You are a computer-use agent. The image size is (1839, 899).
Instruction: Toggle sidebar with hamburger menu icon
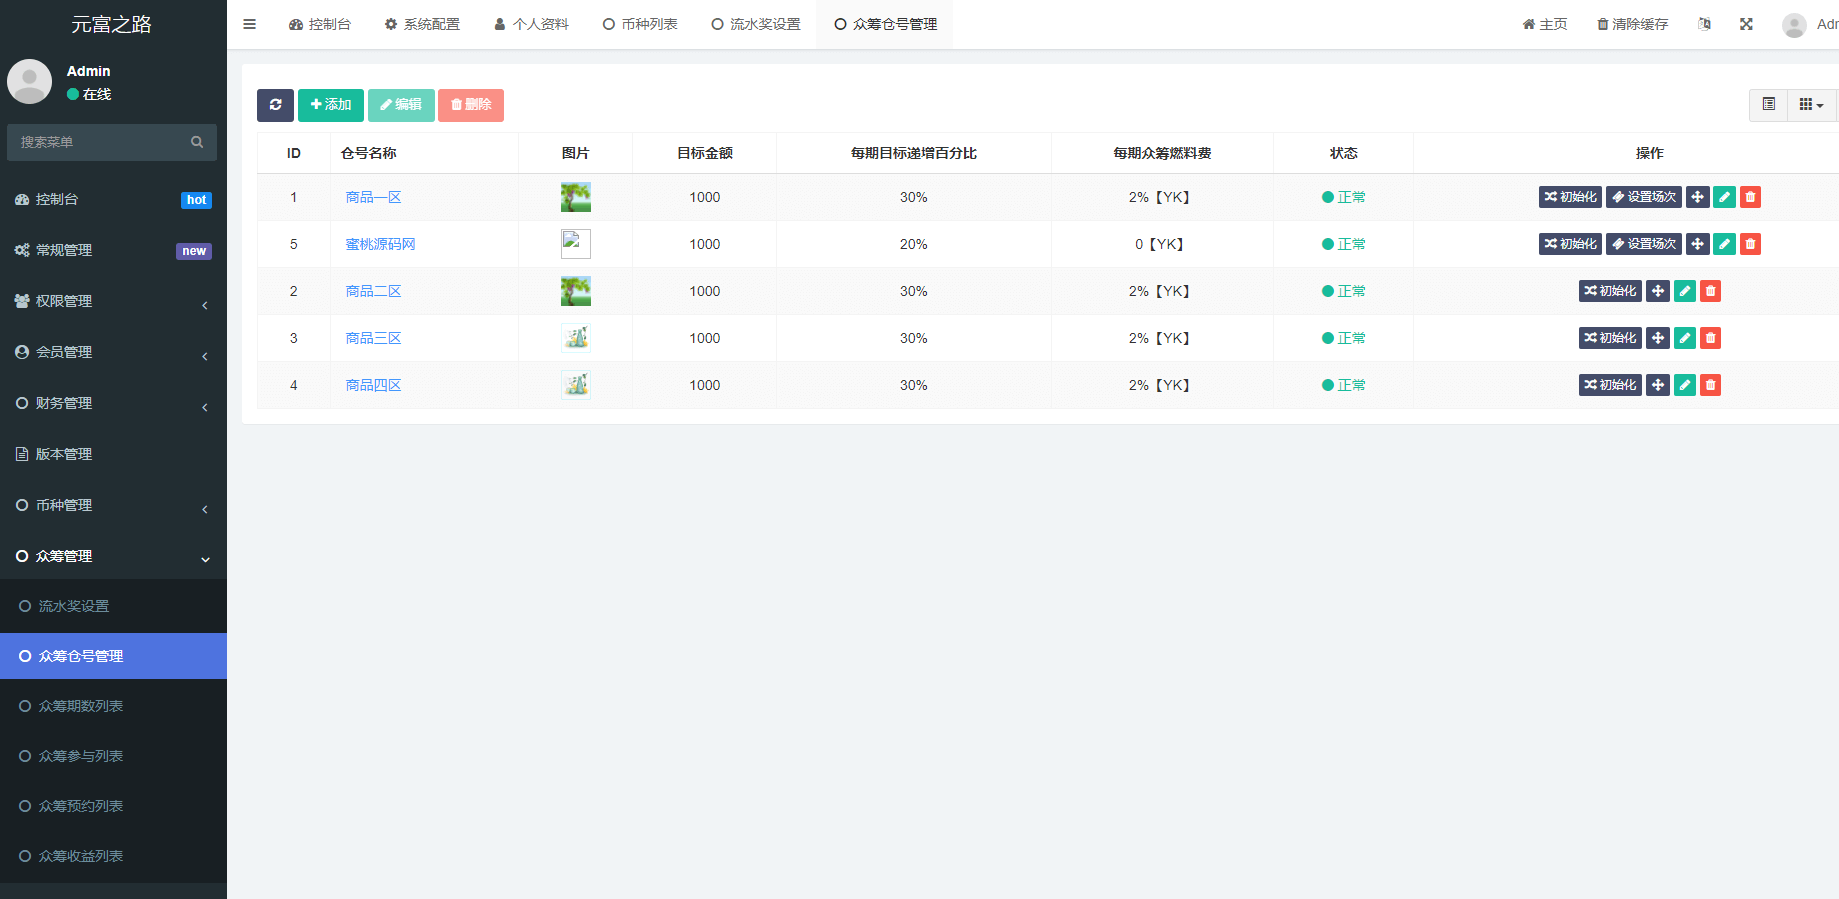250,24
